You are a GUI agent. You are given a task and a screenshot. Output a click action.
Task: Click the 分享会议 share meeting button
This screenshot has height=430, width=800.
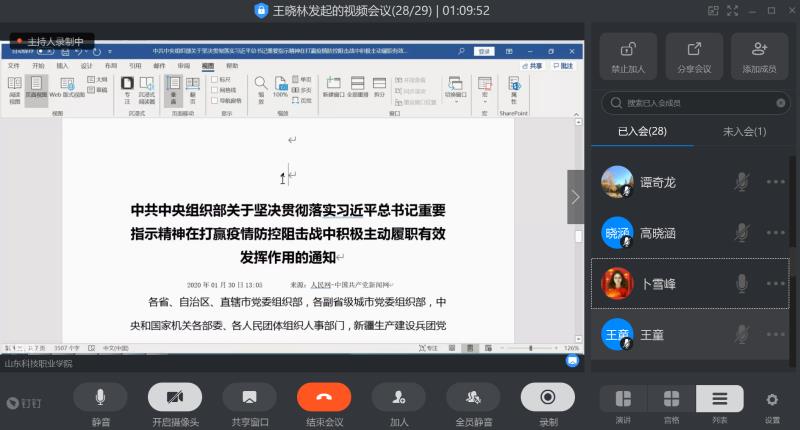(x=694, y=56)
